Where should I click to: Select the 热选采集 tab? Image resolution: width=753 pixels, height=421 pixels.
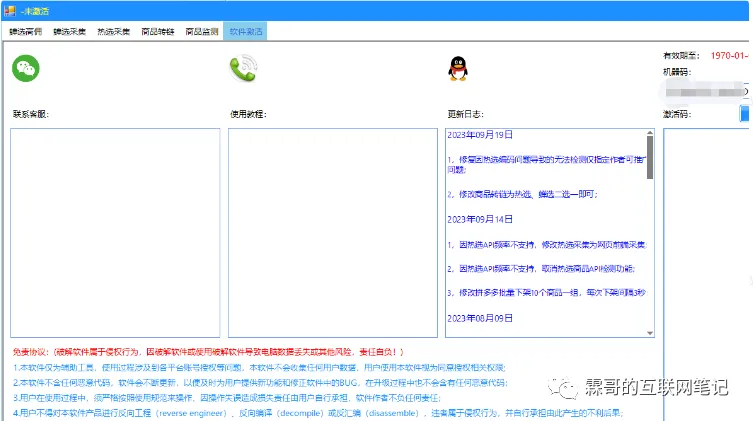coord(113,32)
